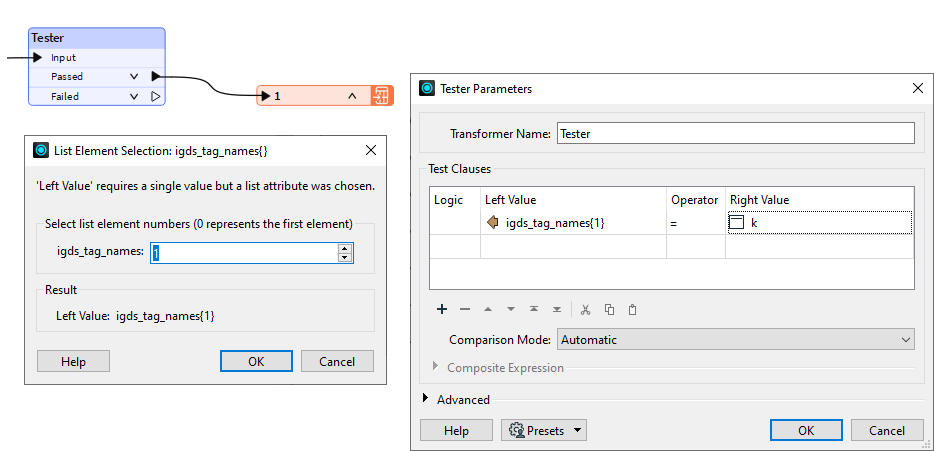
Task: Open the orange feature inspector icon
Action: pos(381,96)
